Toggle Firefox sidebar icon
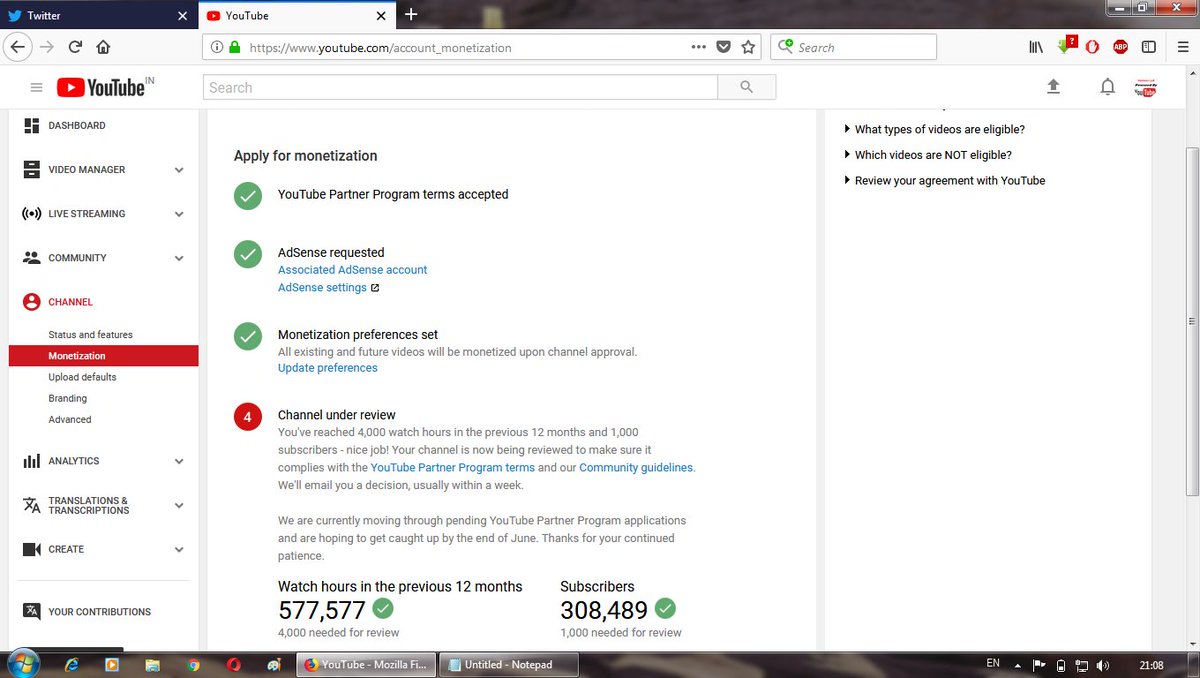The image size is (1200, 678). (1149, 47)
